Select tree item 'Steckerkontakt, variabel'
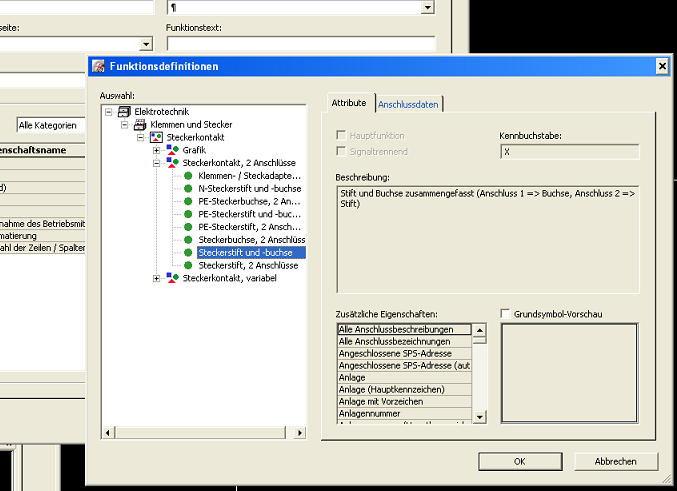677x491 pixels. click(x=229, y=278)
